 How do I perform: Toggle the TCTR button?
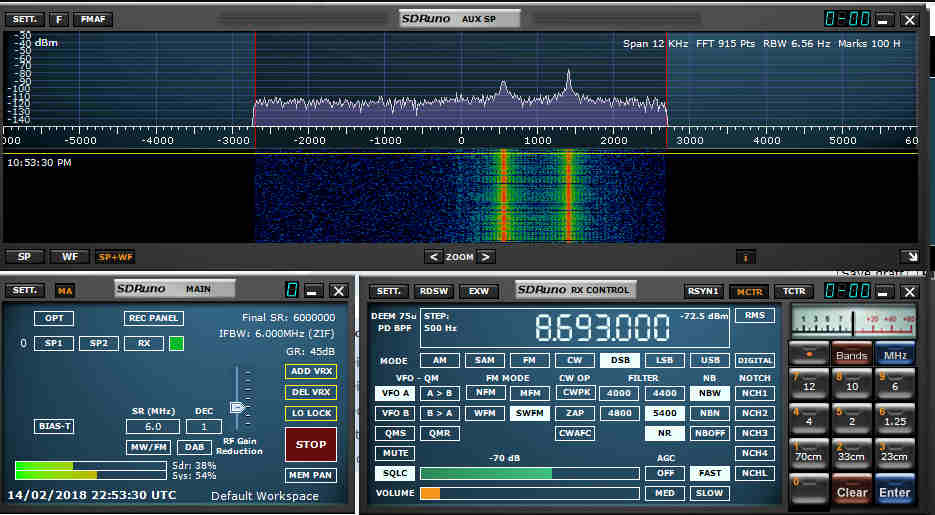794,291
